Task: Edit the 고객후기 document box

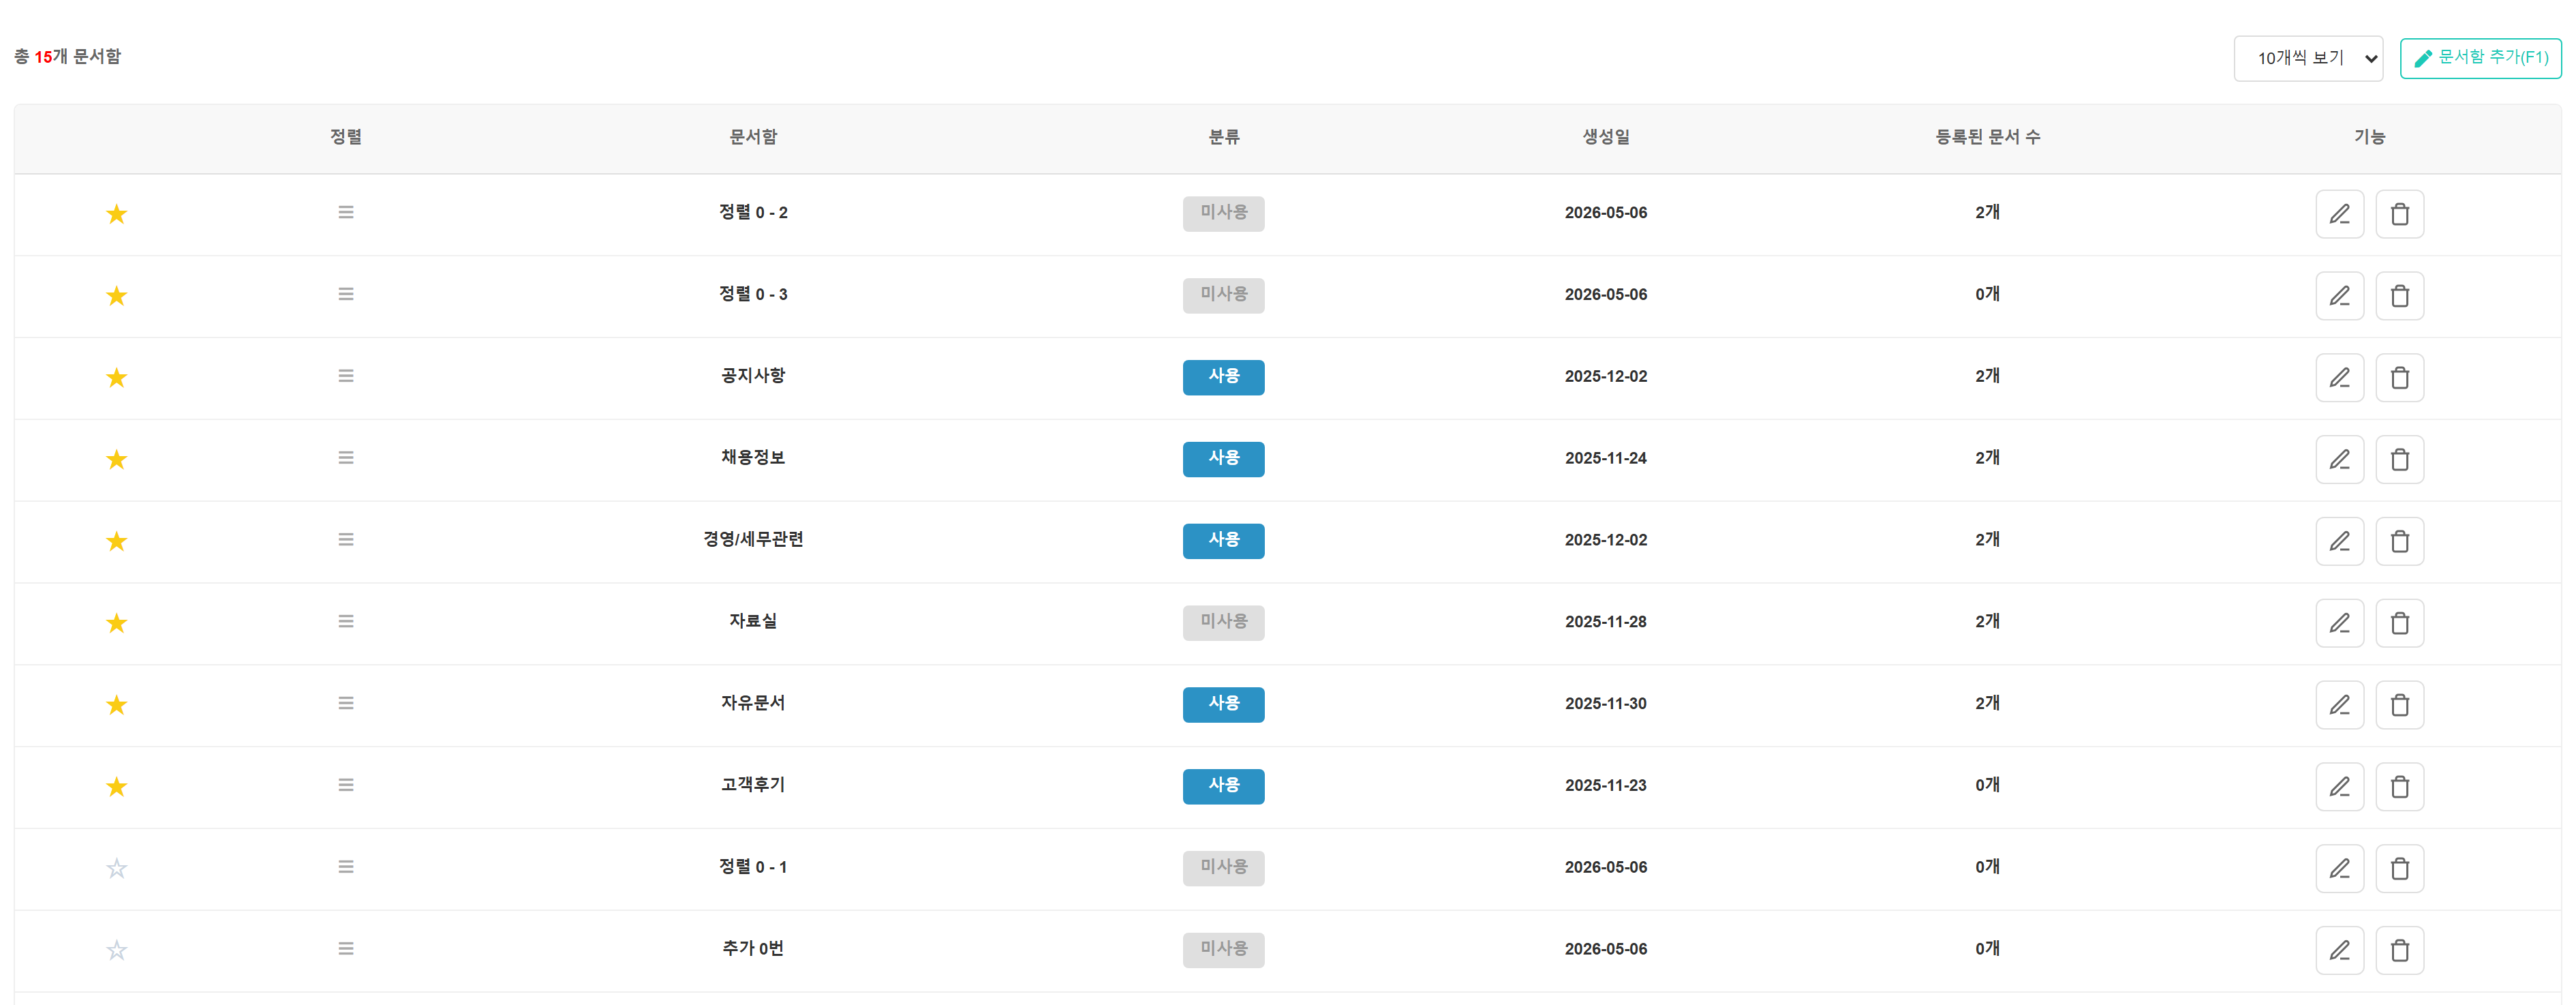Action: click(x=2339, y=787)
